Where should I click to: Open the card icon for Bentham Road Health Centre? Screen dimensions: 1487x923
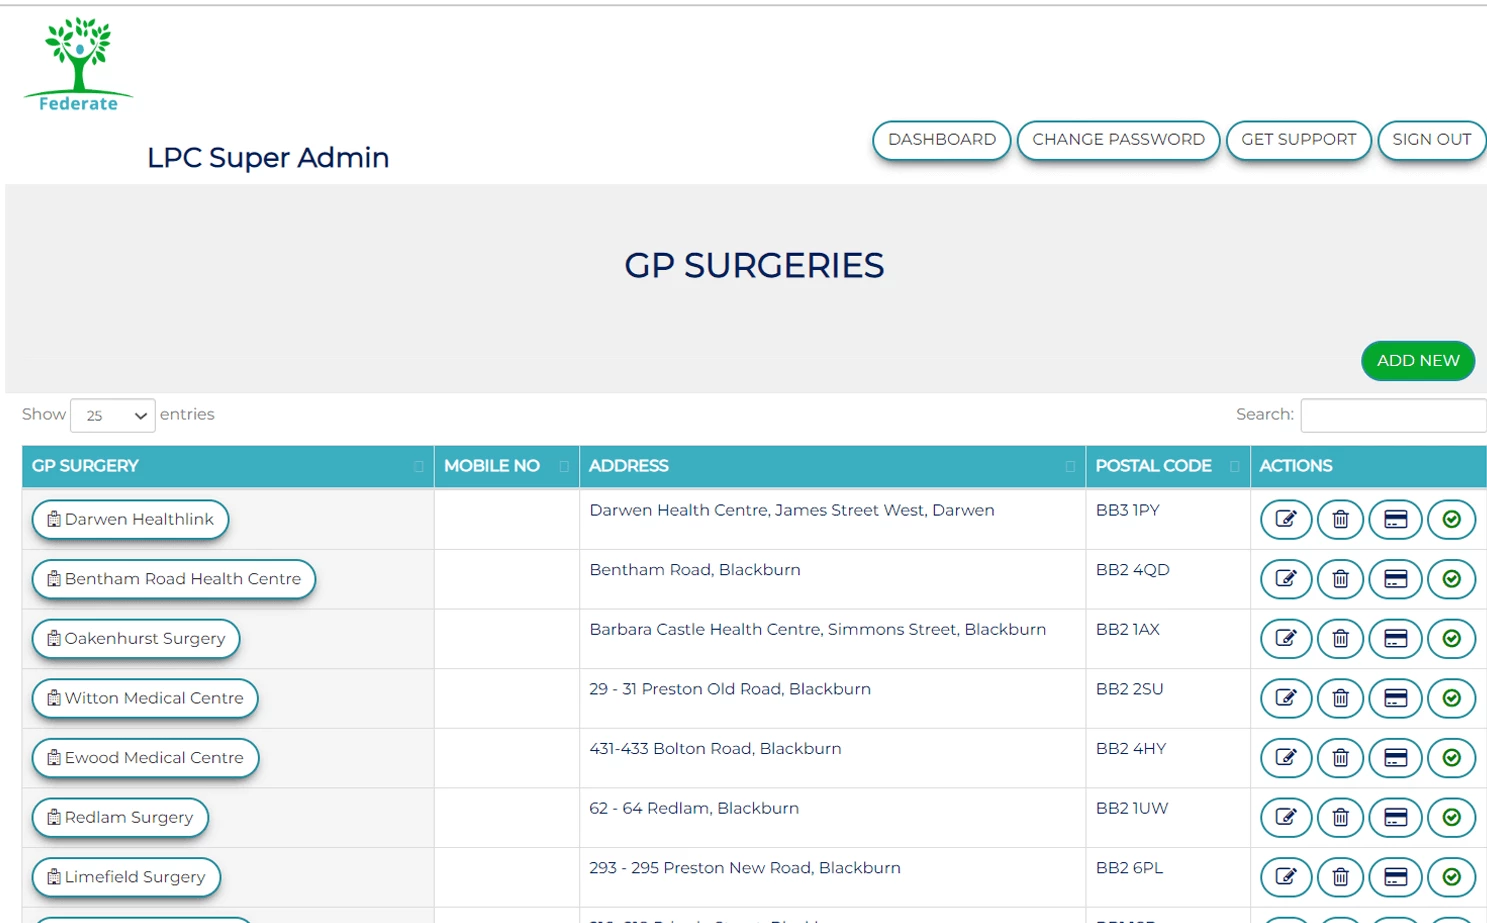tap(1396, 579)
